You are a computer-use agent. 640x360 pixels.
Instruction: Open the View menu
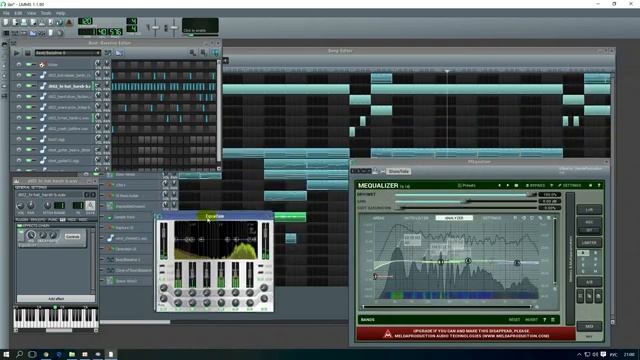[31, 13]
